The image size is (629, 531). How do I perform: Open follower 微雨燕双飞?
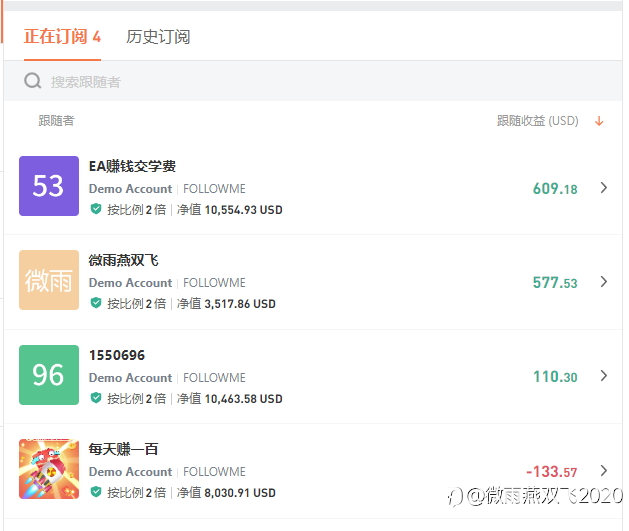pyautogui.click(x=124, y=260)
